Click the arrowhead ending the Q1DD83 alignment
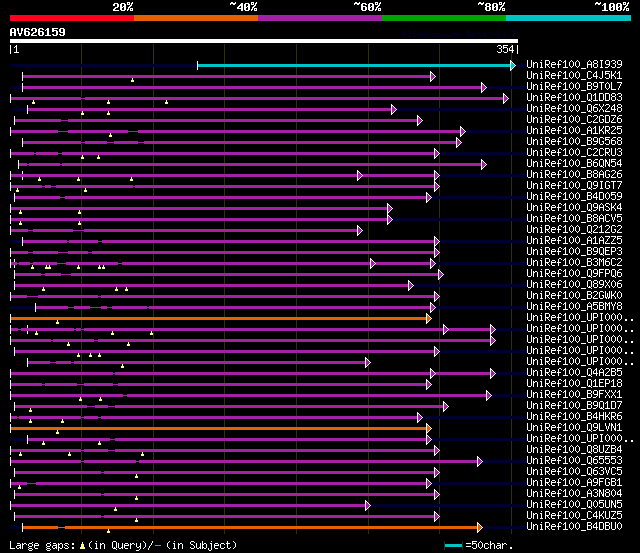This screenshot has width=640, height=553. point(506,98)
